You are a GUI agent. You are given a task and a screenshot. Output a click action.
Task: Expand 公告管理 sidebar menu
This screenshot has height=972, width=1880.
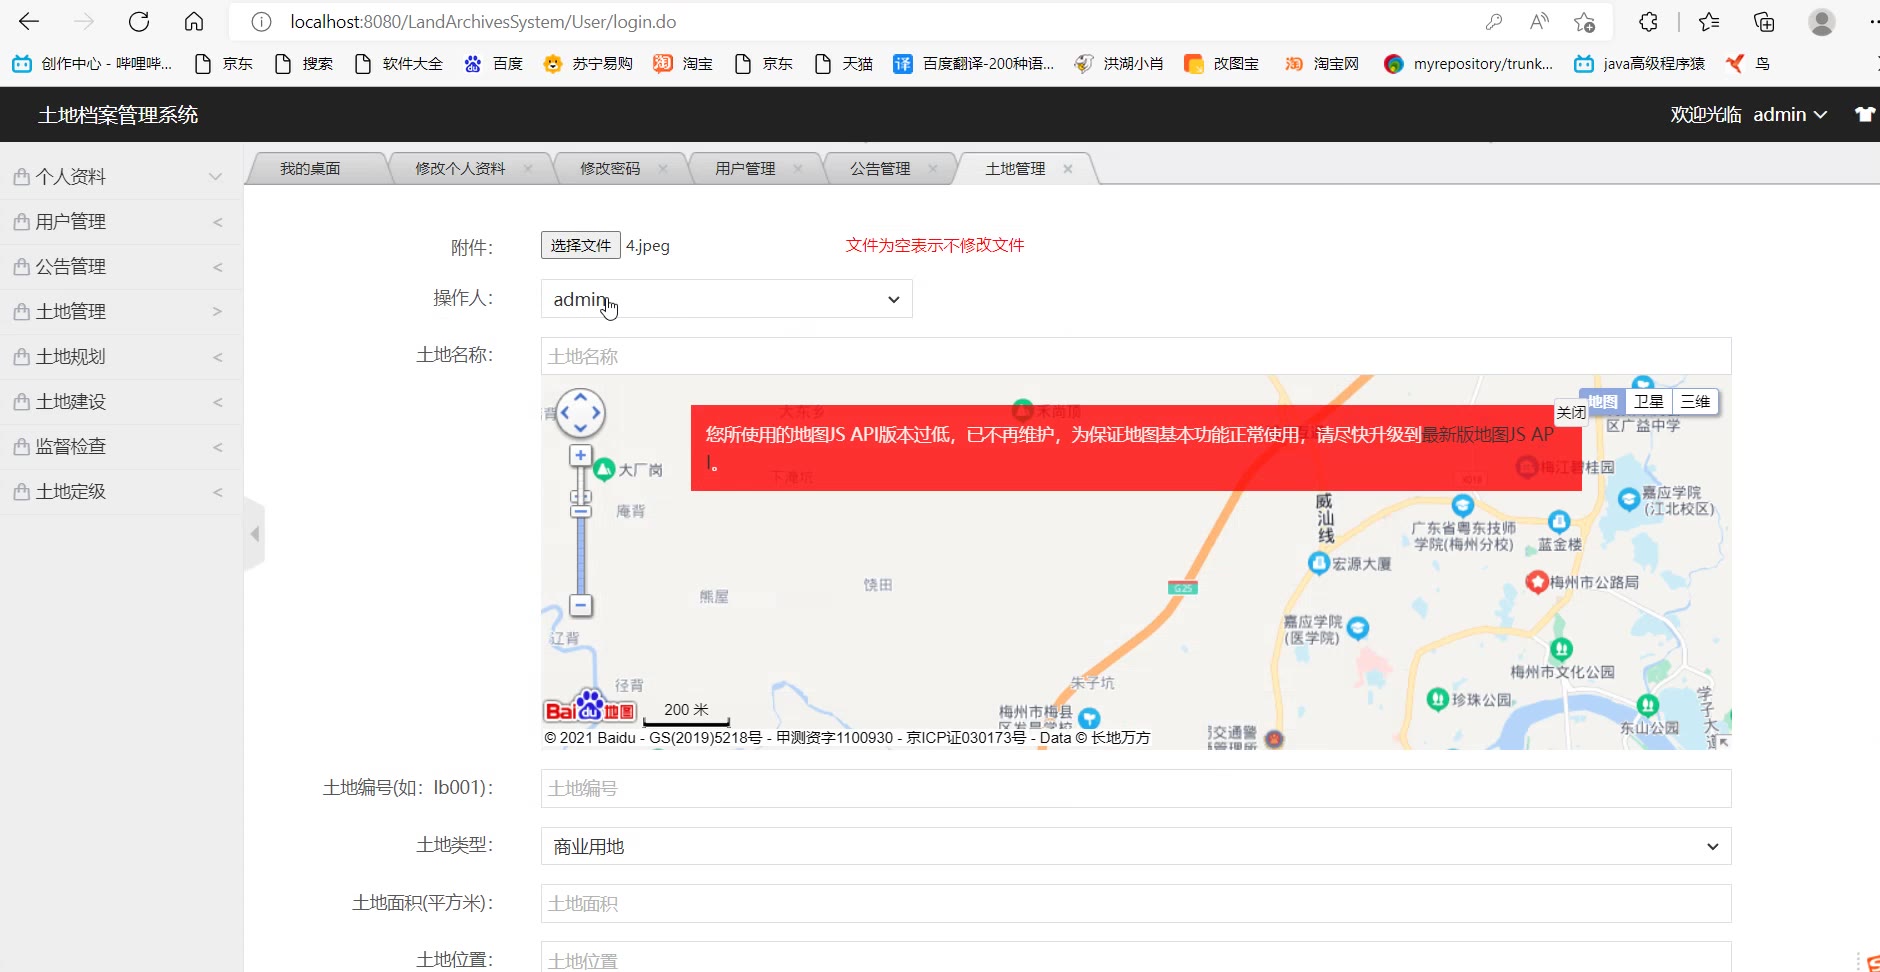[x=121, y=267]
